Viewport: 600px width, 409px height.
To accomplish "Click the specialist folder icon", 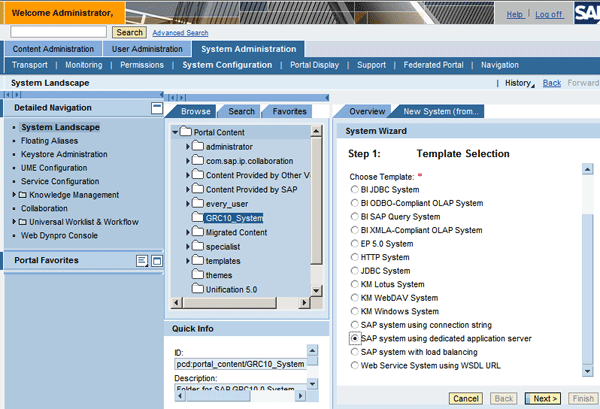I will pyautogui.click(x=197, y=246).
